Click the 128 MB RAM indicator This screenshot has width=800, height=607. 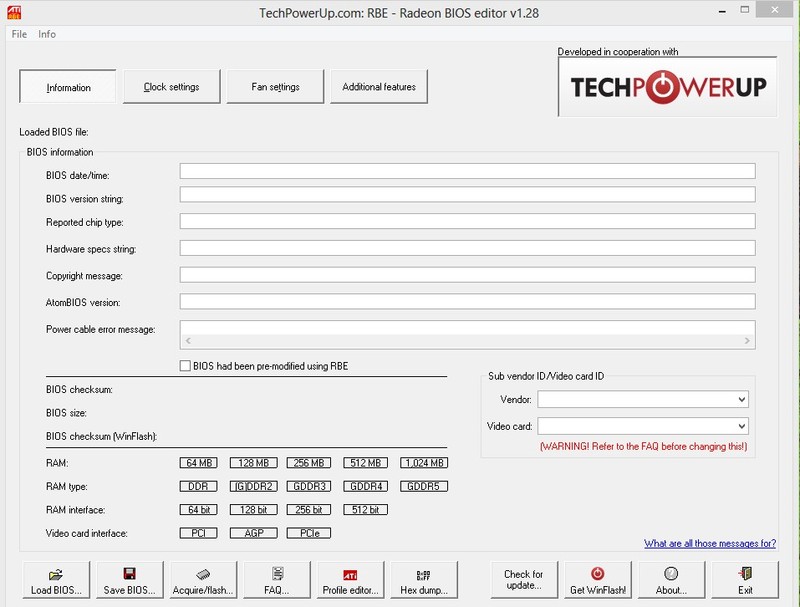(254, 463)
